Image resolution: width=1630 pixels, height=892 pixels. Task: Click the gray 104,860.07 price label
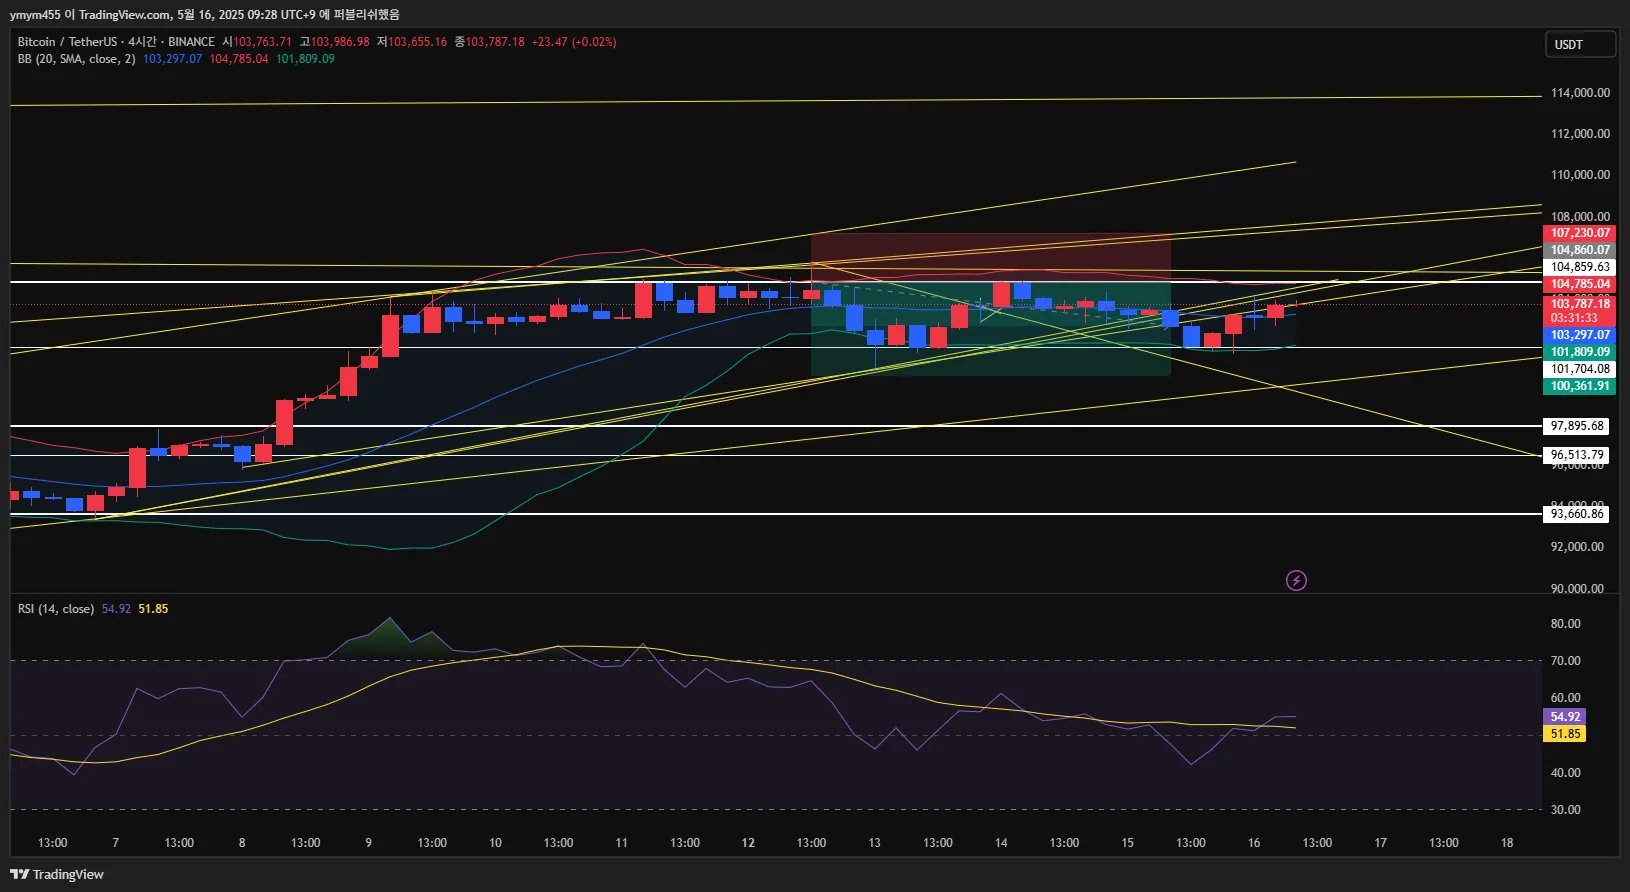(x=1579, y=250)
